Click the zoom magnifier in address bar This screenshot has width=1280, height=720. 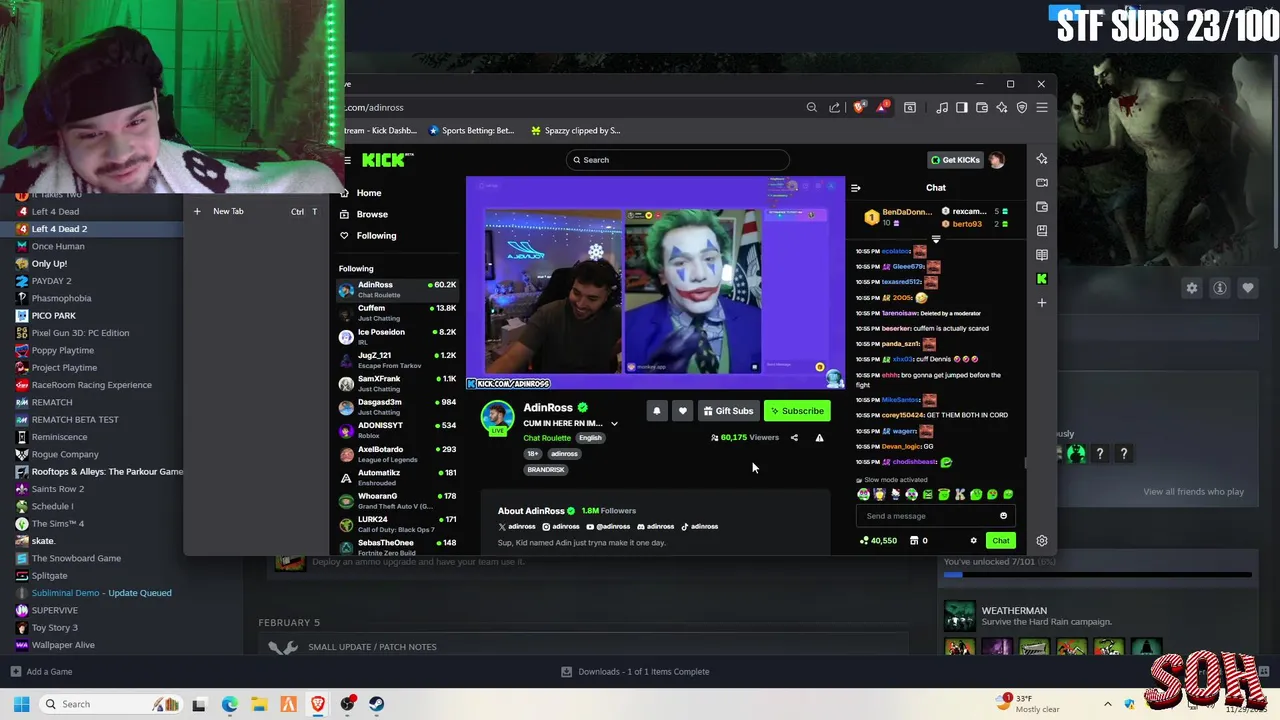[x=811, y=107]
